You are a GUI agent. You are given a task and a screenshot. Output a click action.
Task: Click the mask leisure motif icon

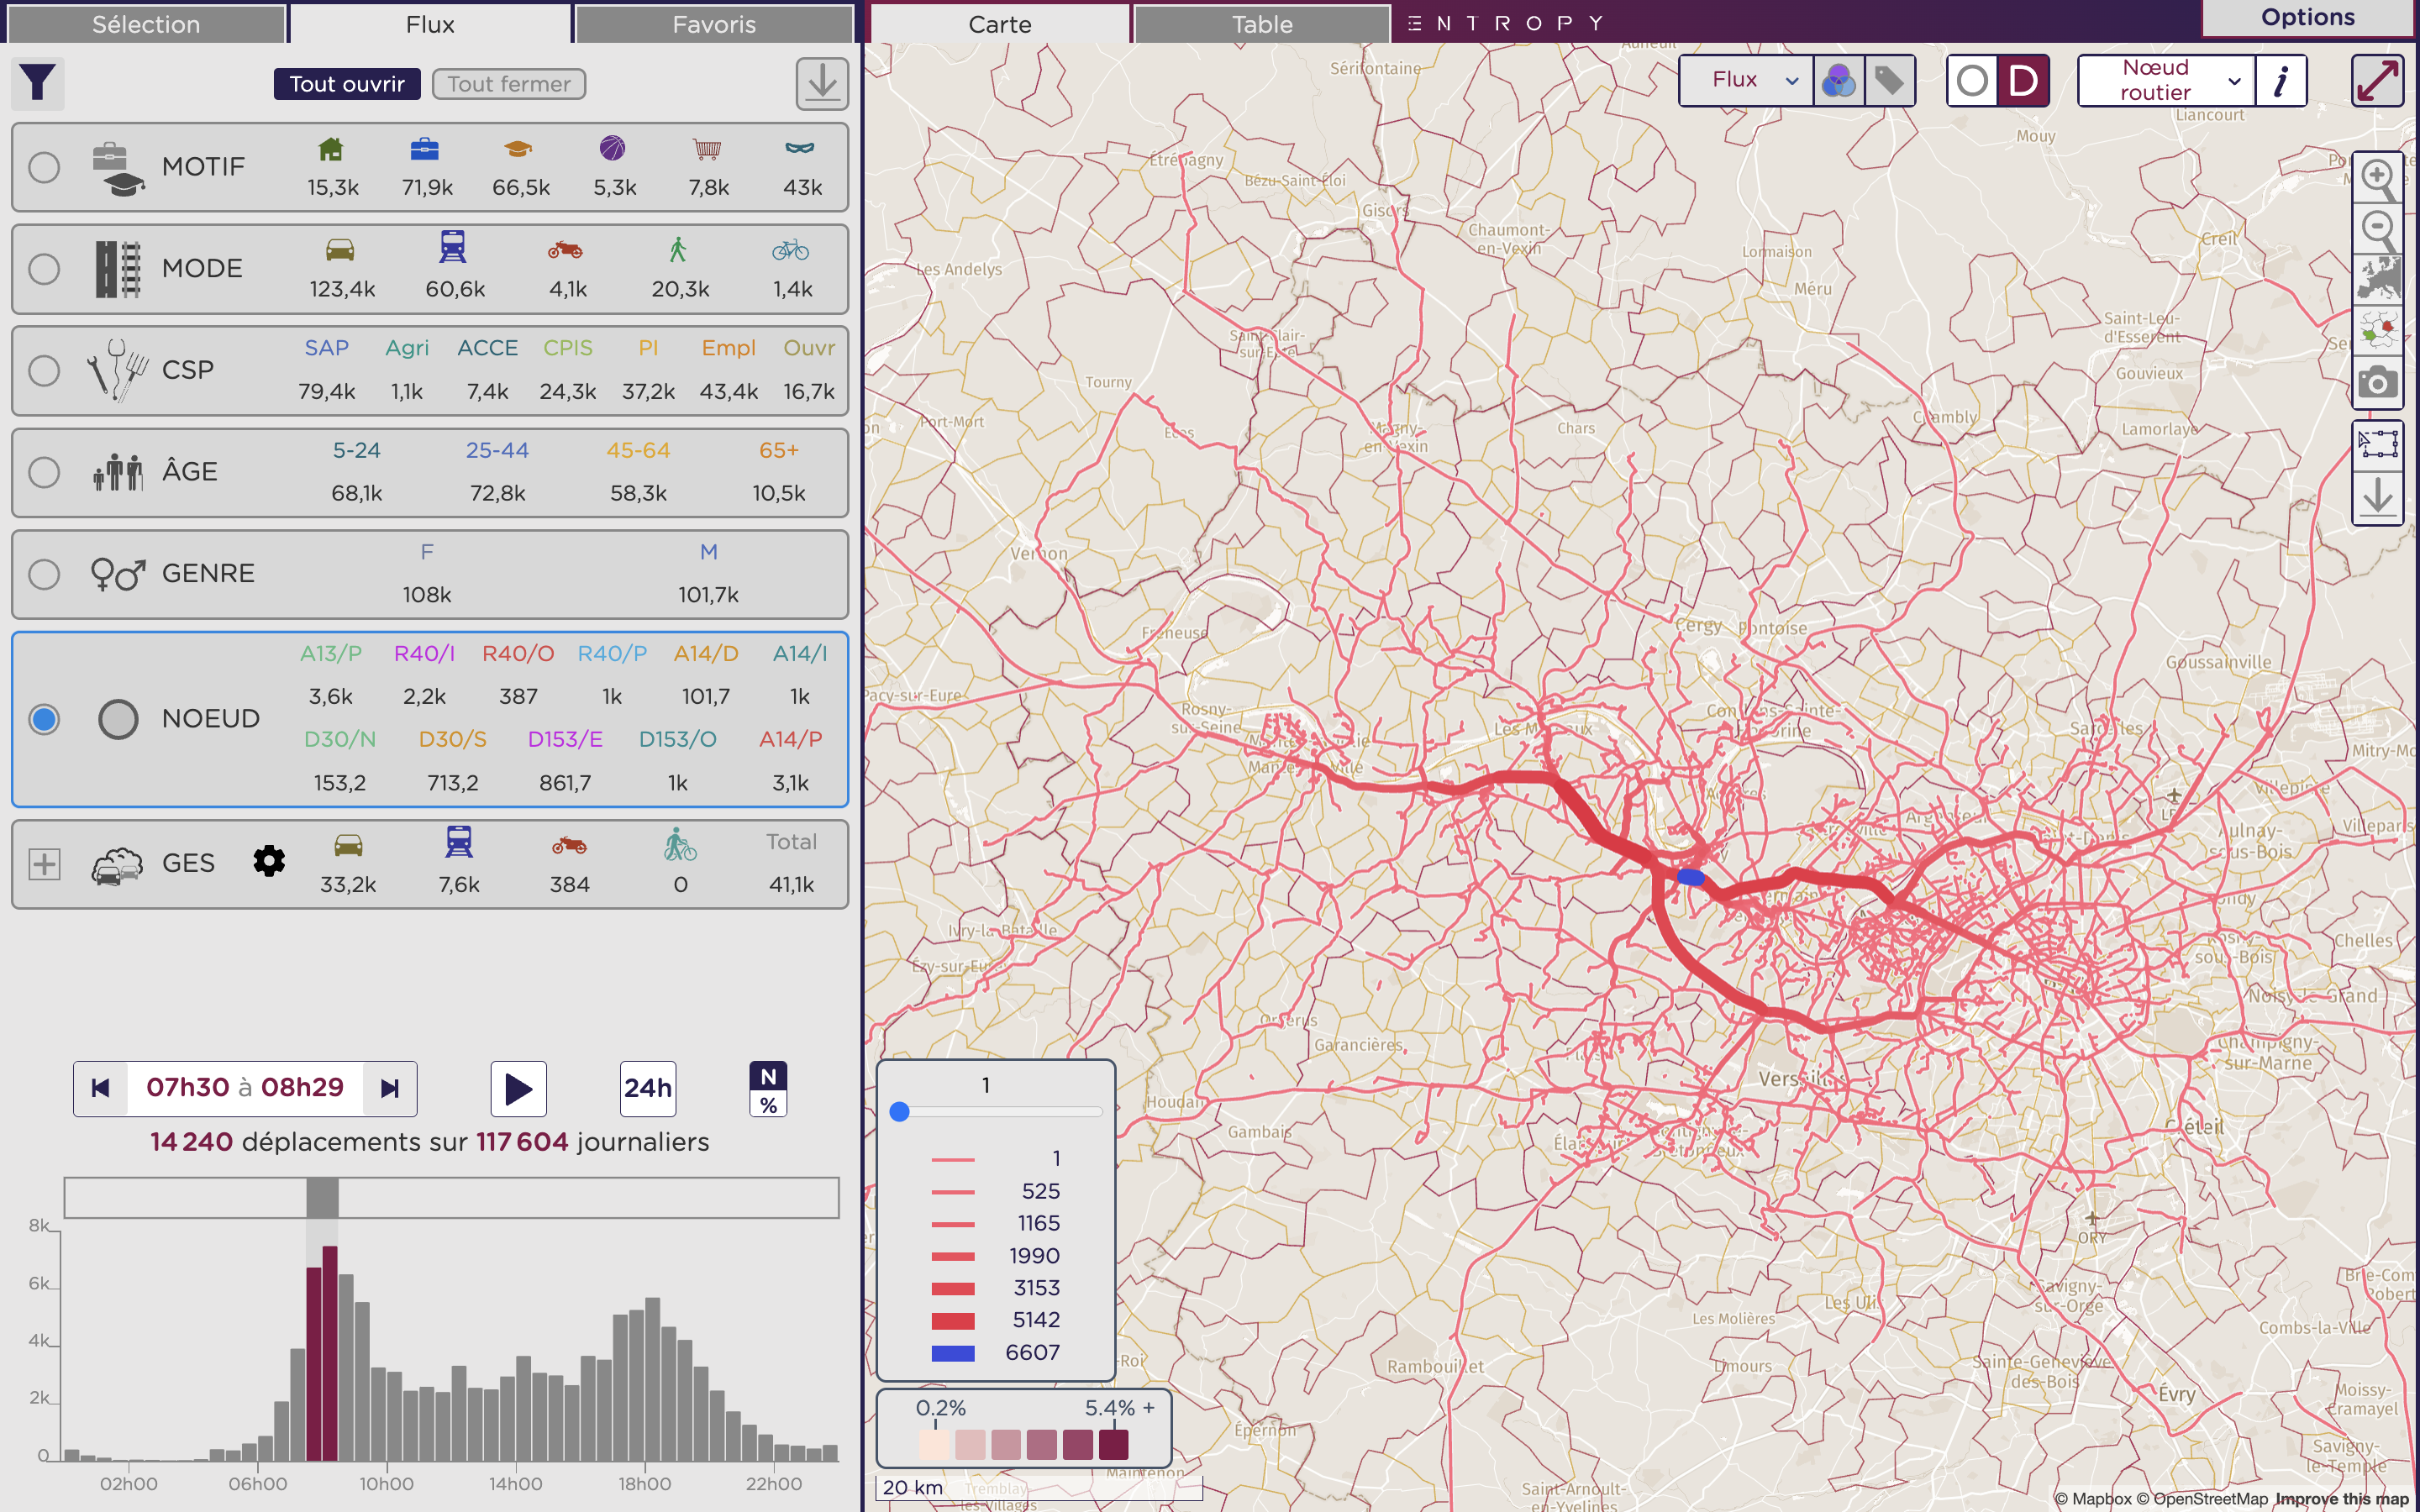(x=800, y=149)
